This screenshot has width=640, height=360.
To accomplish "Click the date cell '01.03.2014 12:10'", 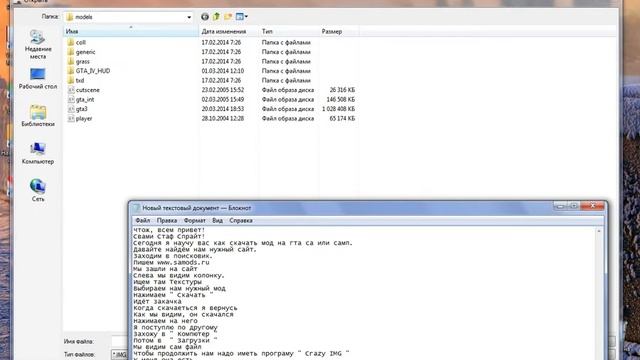I will click(x=222, y=71).
